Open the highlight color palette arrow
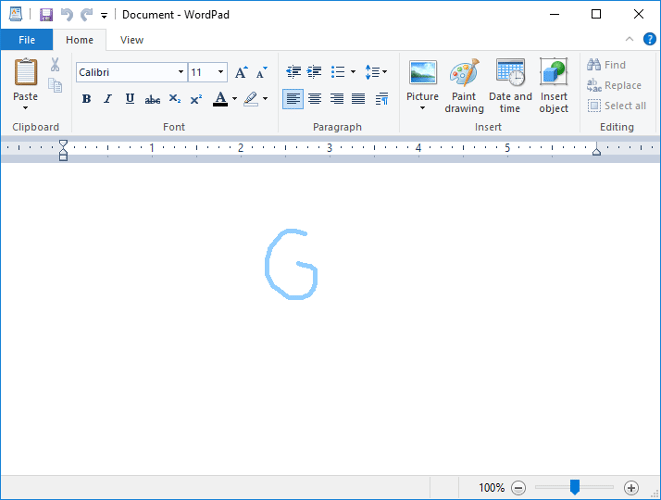This screenshot has height=500, width=661. [265, 99]
